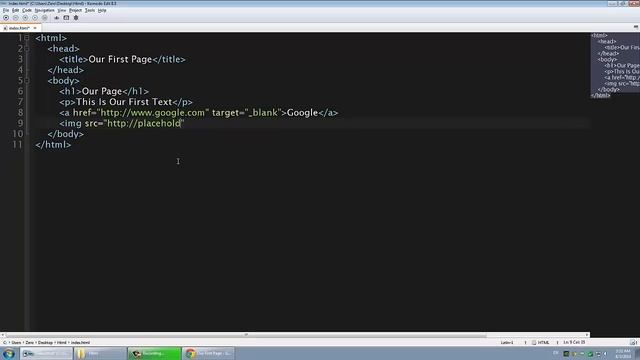Click the Html breadcrumb segment
640x360 pixels.
pos(62,343)
